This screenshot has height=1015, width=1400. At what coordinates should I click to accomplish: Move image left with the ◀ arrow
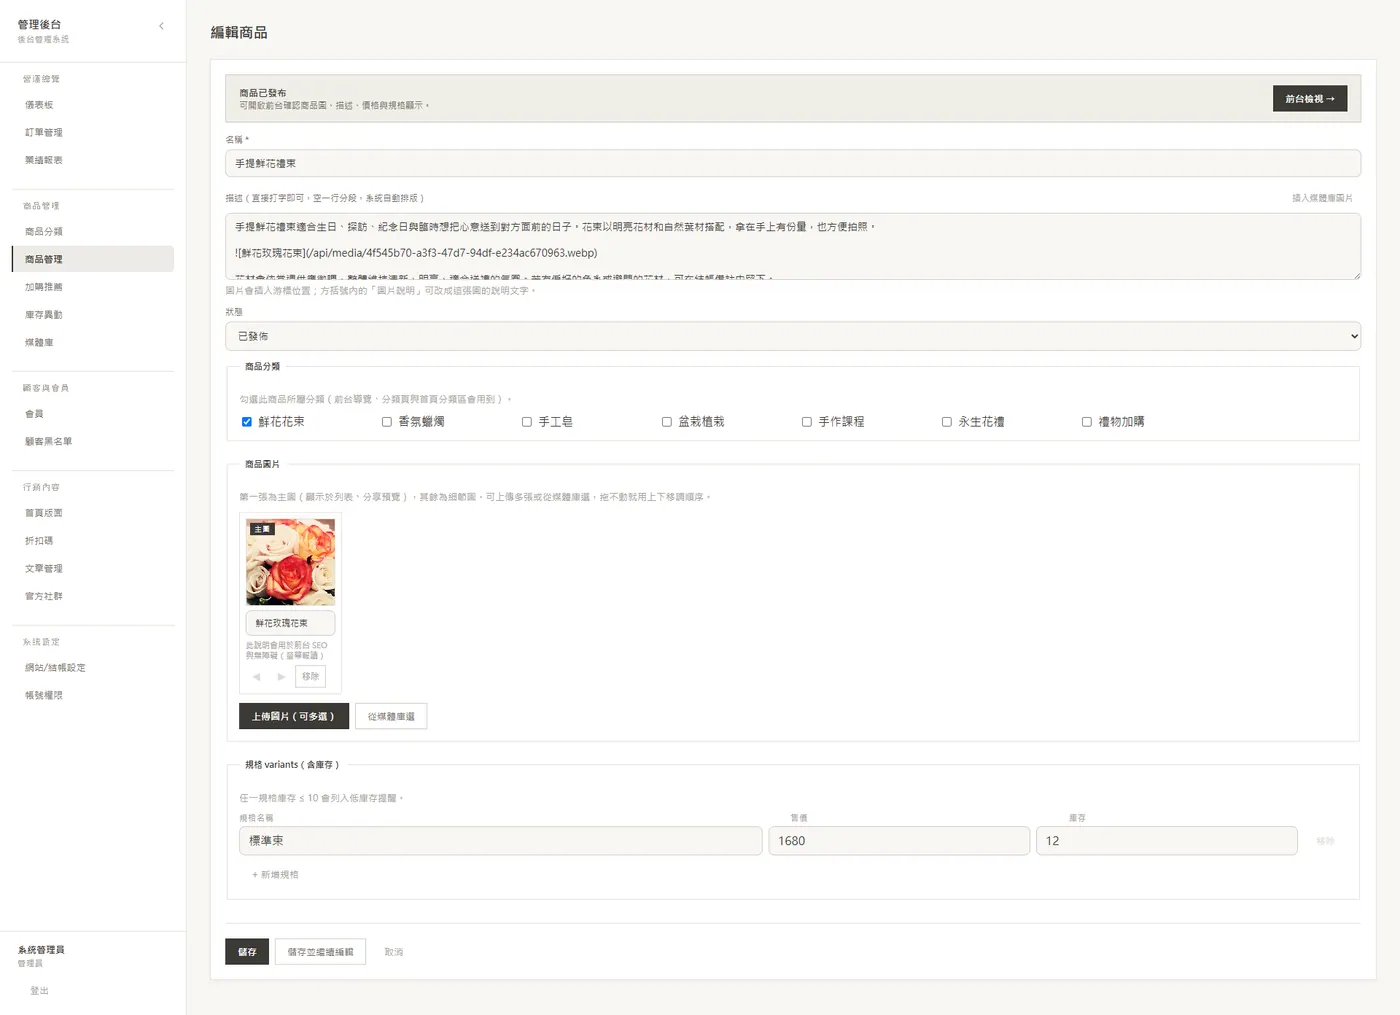click(x=257, y=677)
